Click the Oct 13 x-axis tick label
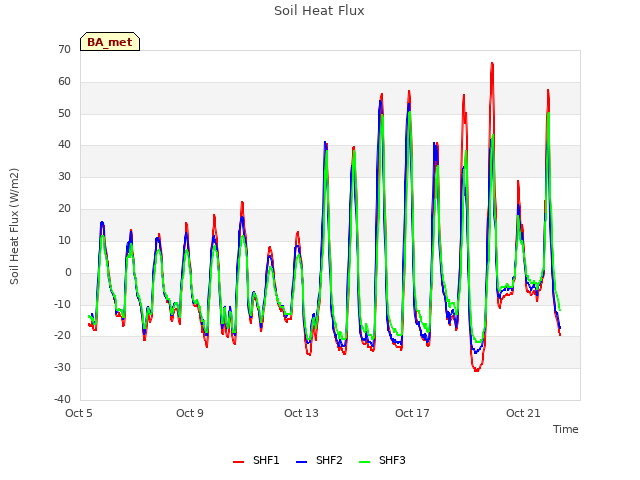This screenshot has height=480, width=640. point(301,413)
